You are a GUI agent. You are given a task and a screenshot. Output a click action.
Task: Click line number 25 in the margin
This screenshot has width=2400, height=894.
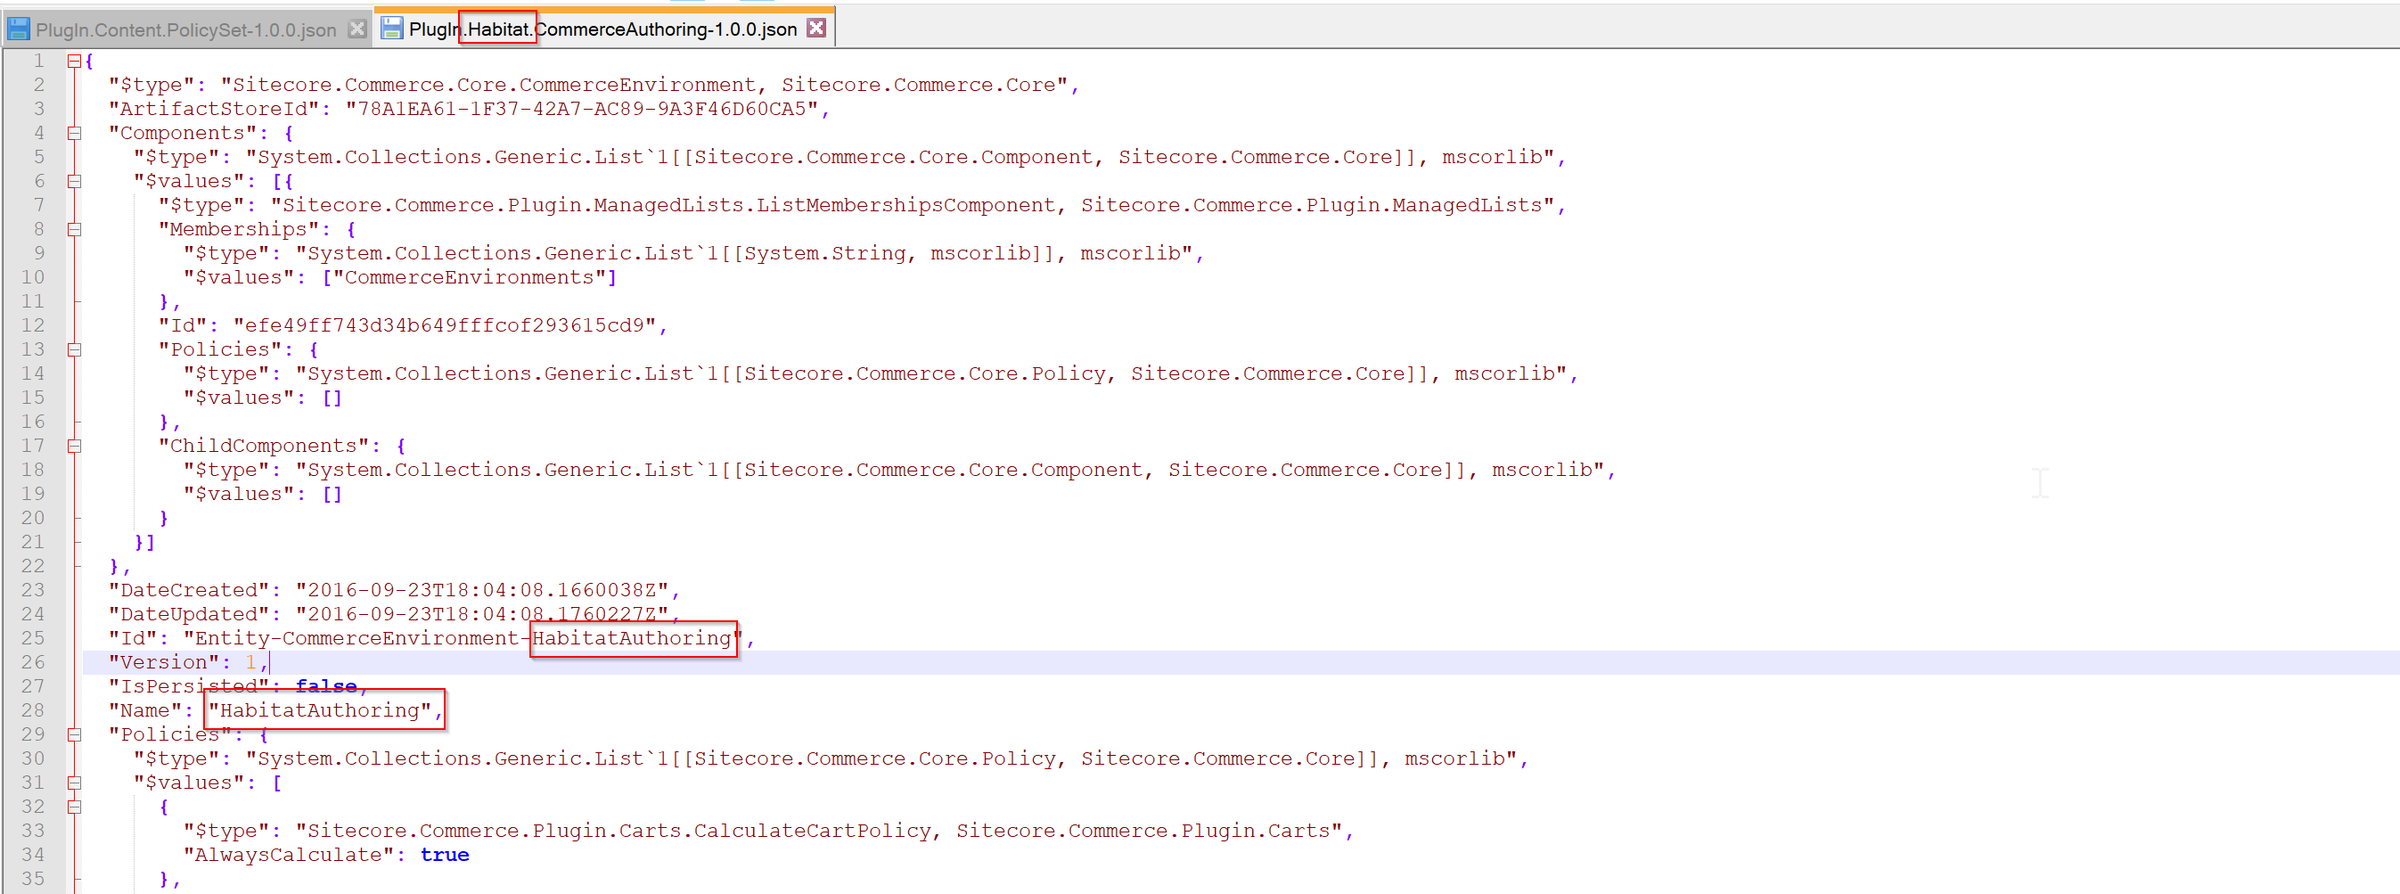(x=33, y=638)
